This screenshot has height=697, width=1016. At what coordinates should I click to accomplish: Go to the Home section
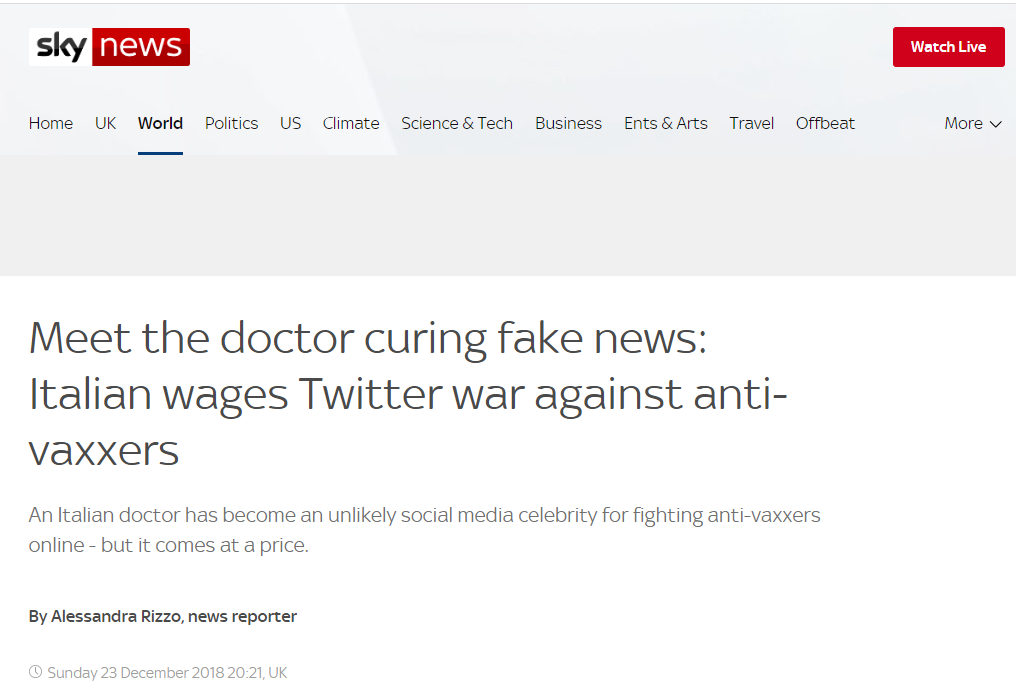pos(51,124)
